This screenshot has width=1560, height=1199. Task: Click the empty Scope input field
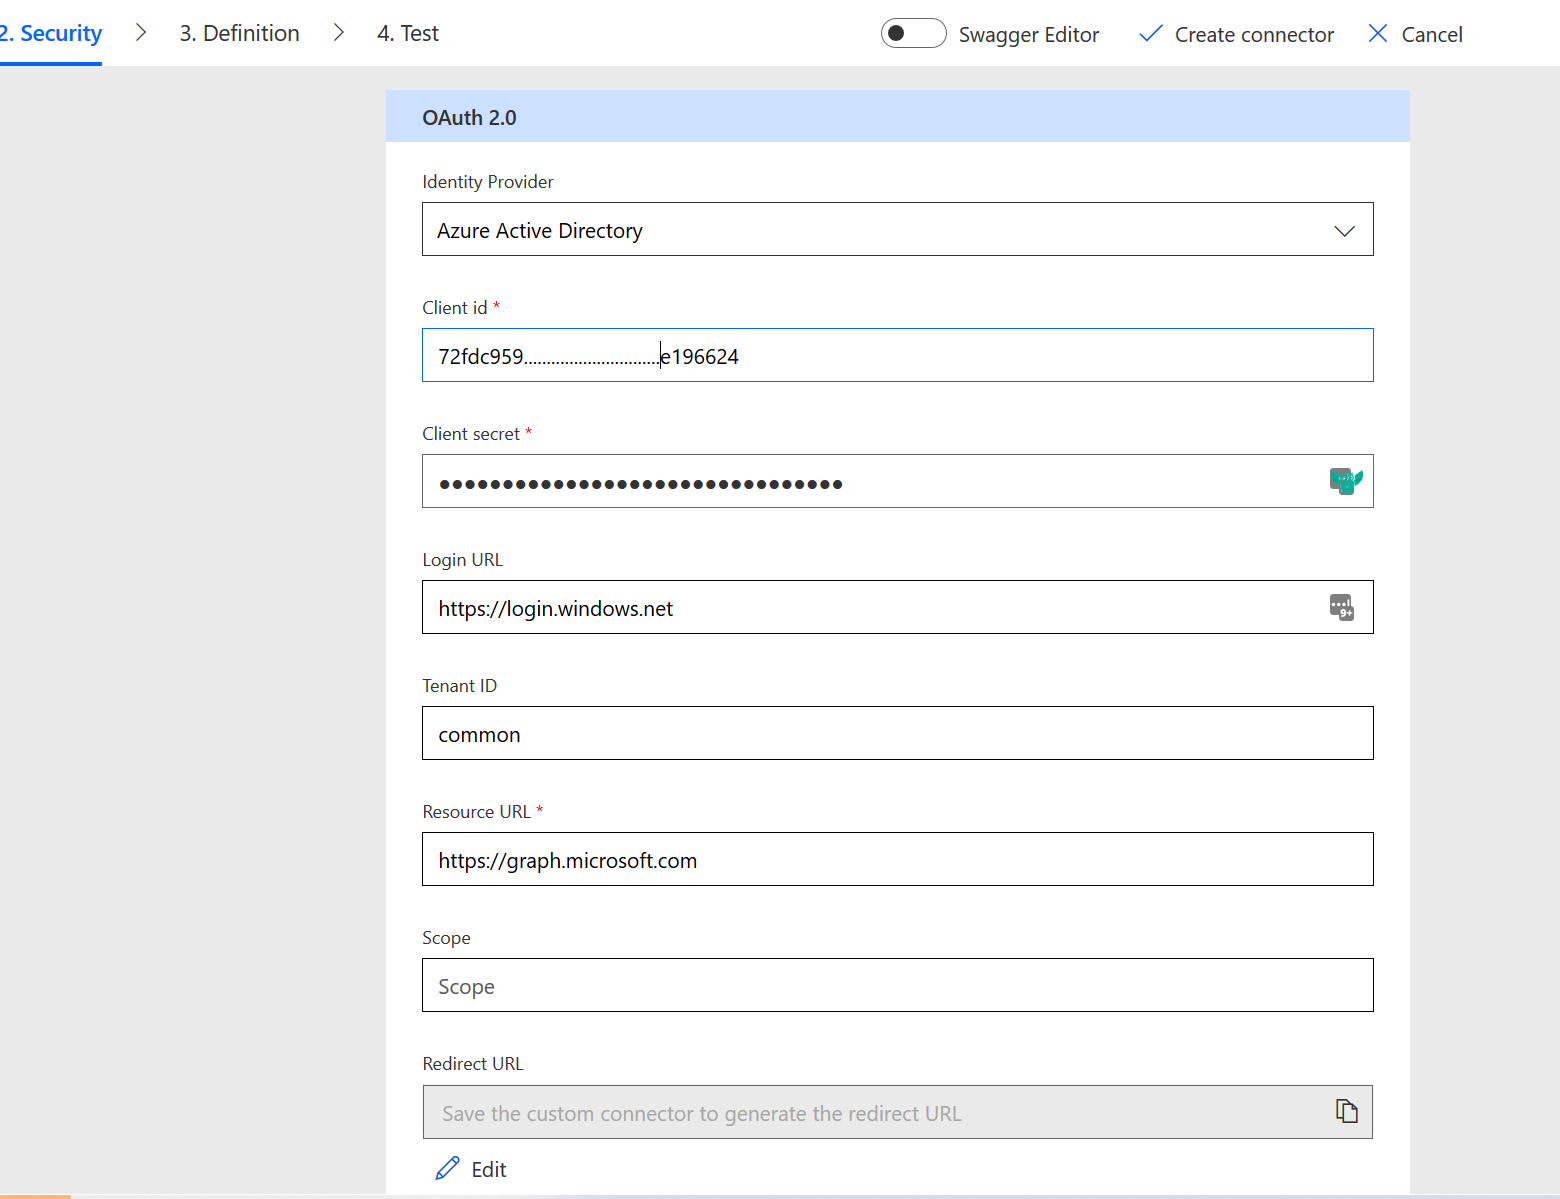coord(897,986)
